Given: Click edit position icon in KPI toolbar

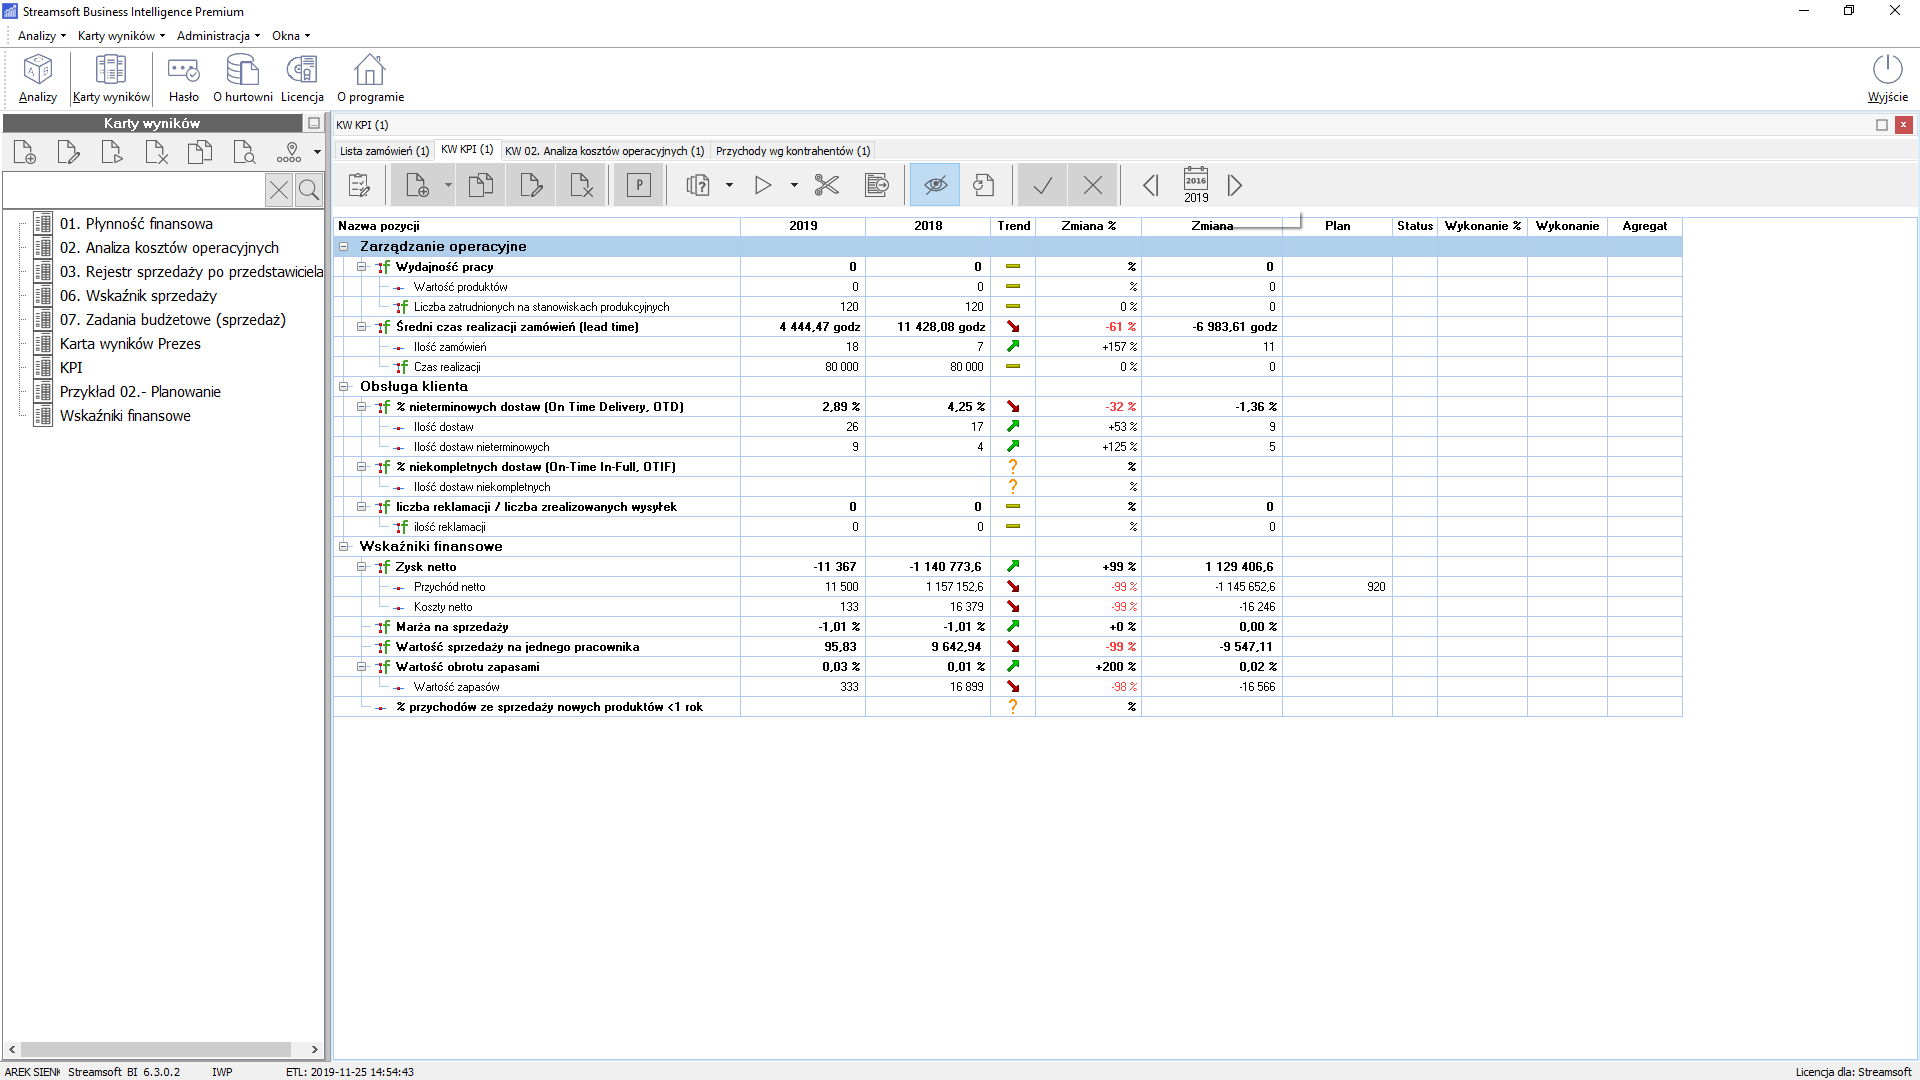Looking at the screenshot, I should point(531,185).
